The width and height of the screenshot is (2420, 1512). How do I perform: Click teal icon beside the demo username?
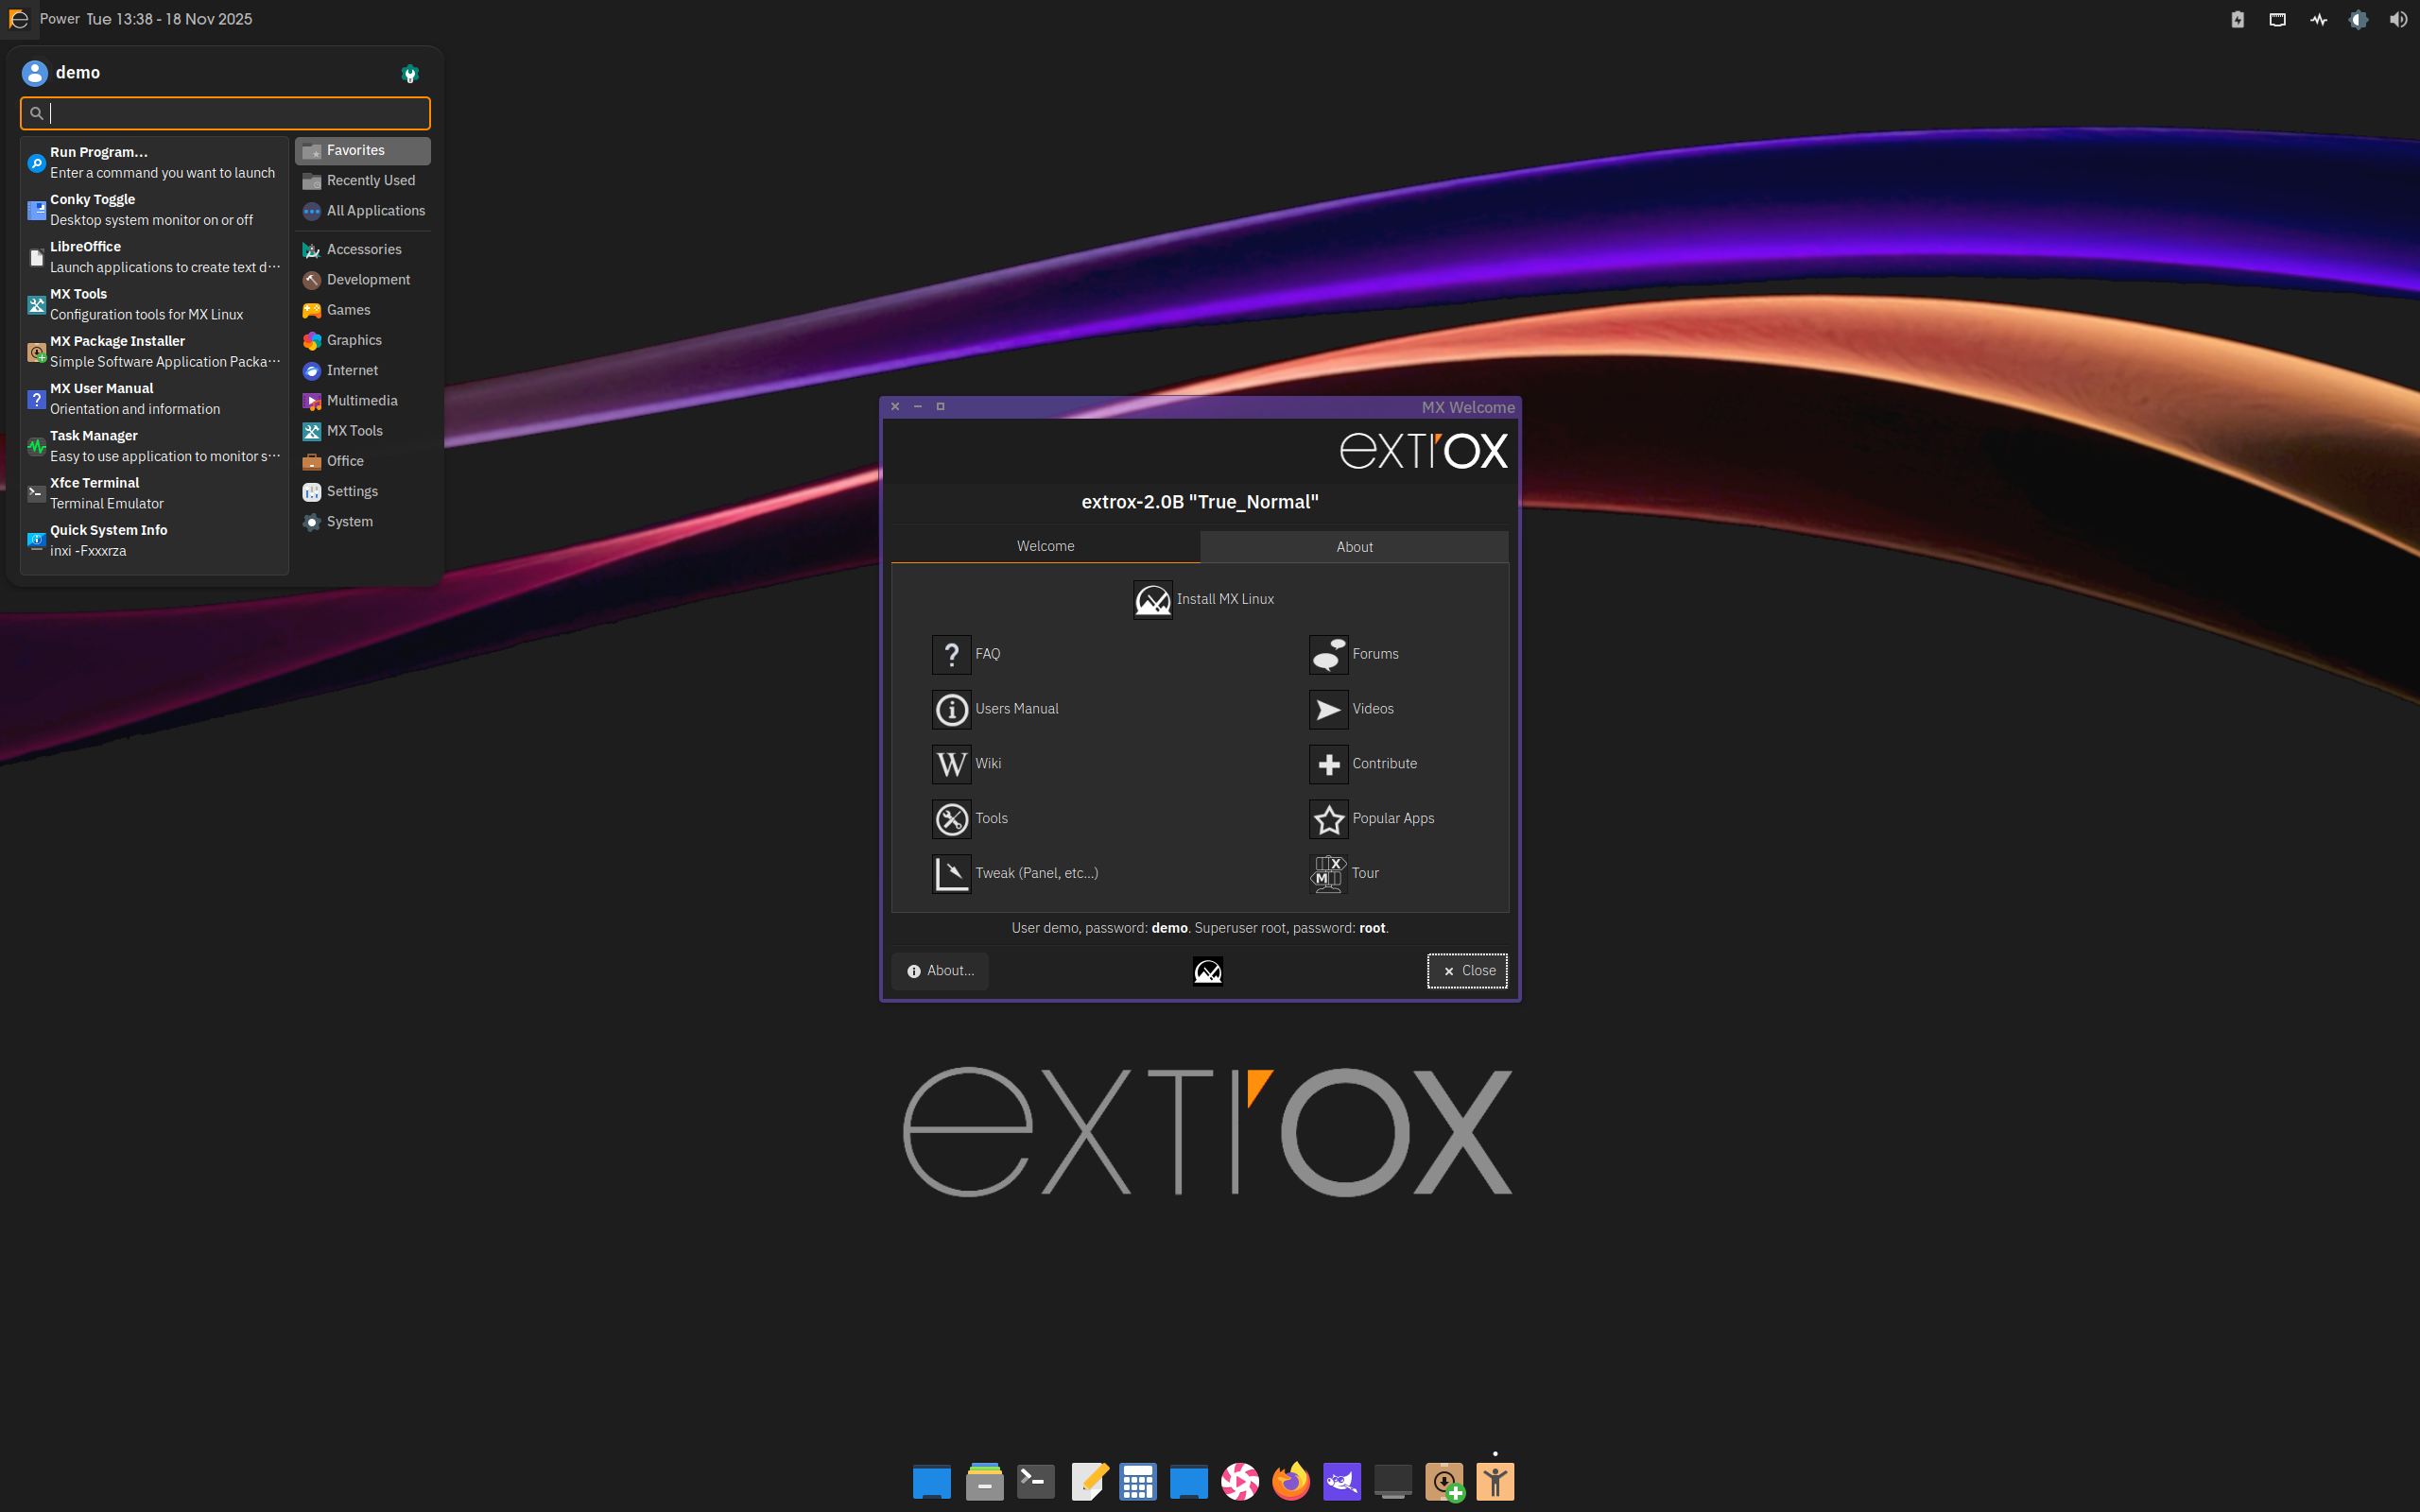(409, 73)
